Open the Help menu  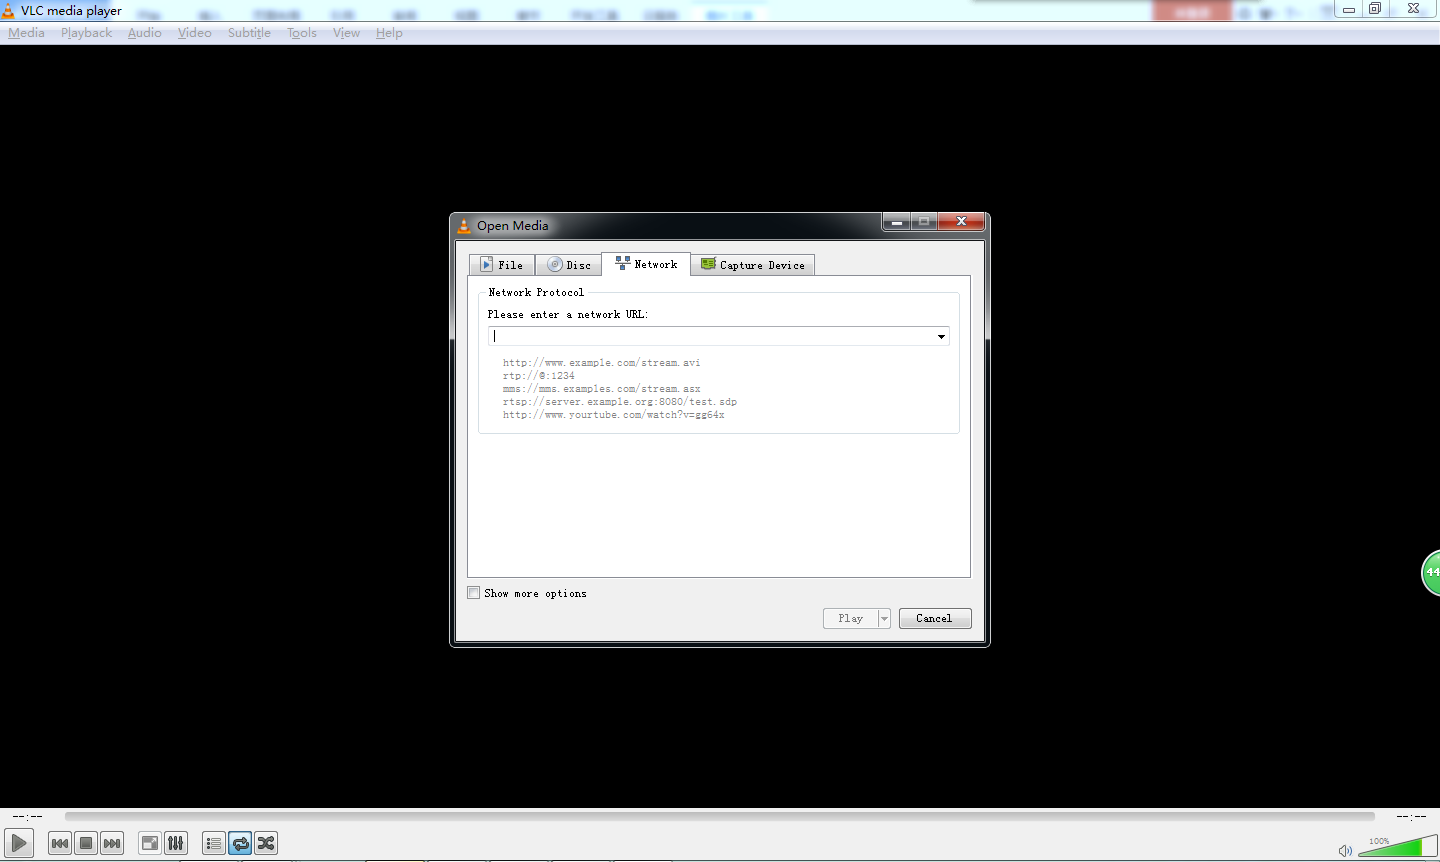(x=389, y=33)
